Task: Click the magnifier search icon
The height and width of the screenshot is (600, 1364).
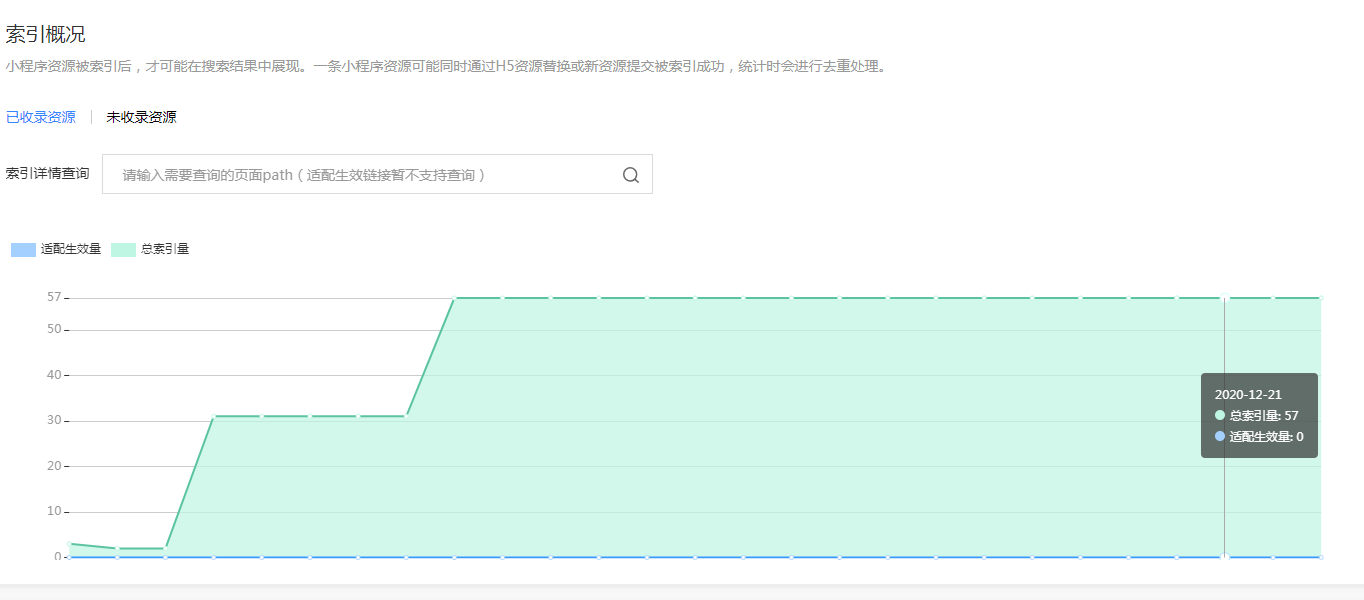Action: pyautogui.click(x=630, y=175)
